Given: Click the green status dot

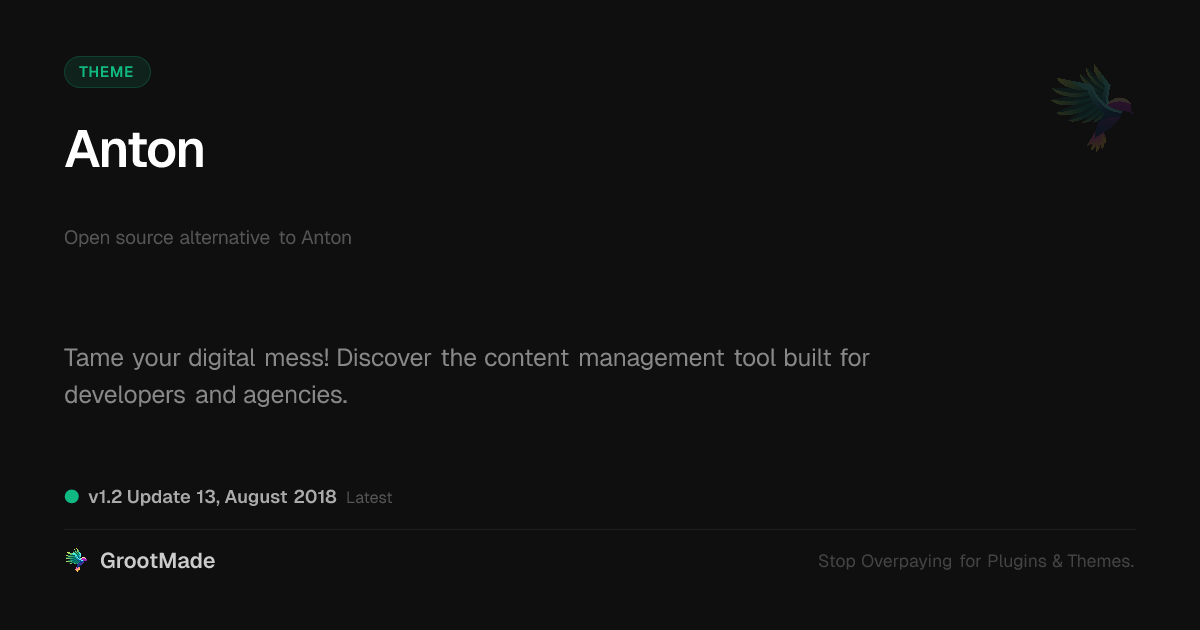Looking at the screenshot, I should pos(72,496).
